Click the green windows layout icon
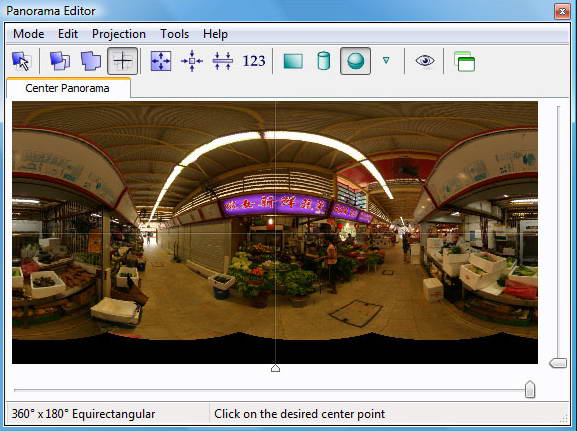The height and width of the screenshot is (431, 577). 464,61
